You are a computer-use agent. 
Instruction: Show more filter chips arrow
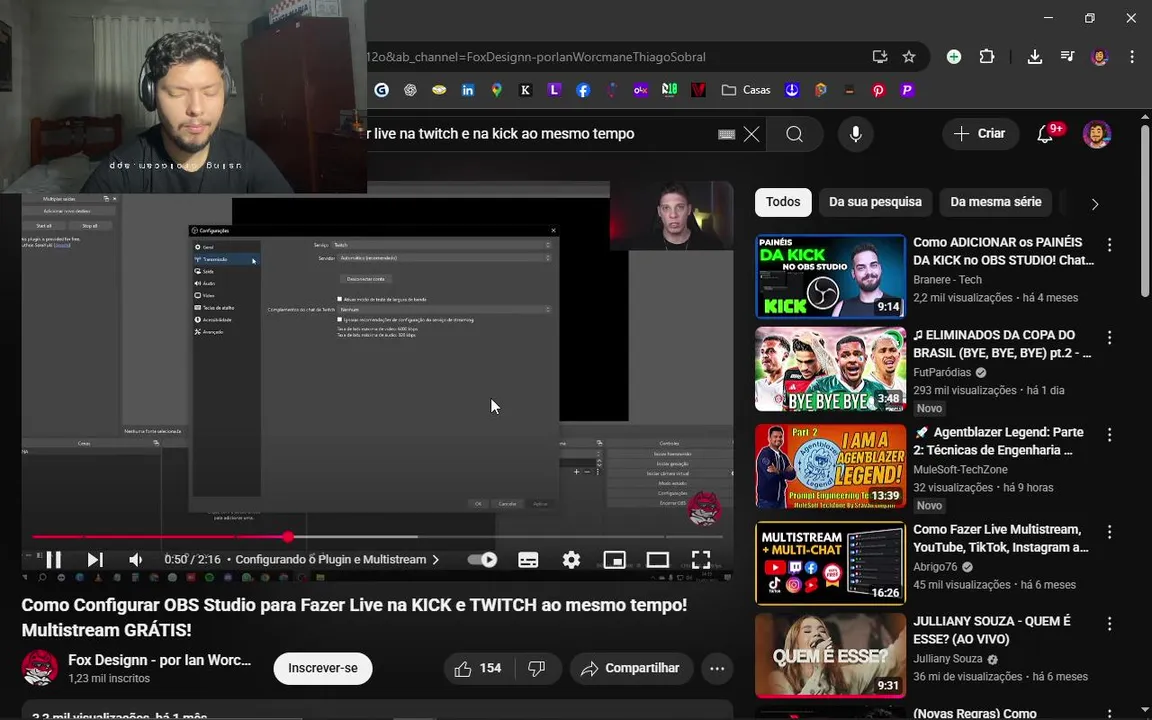pyautogui.click(x=1095, y=204)
